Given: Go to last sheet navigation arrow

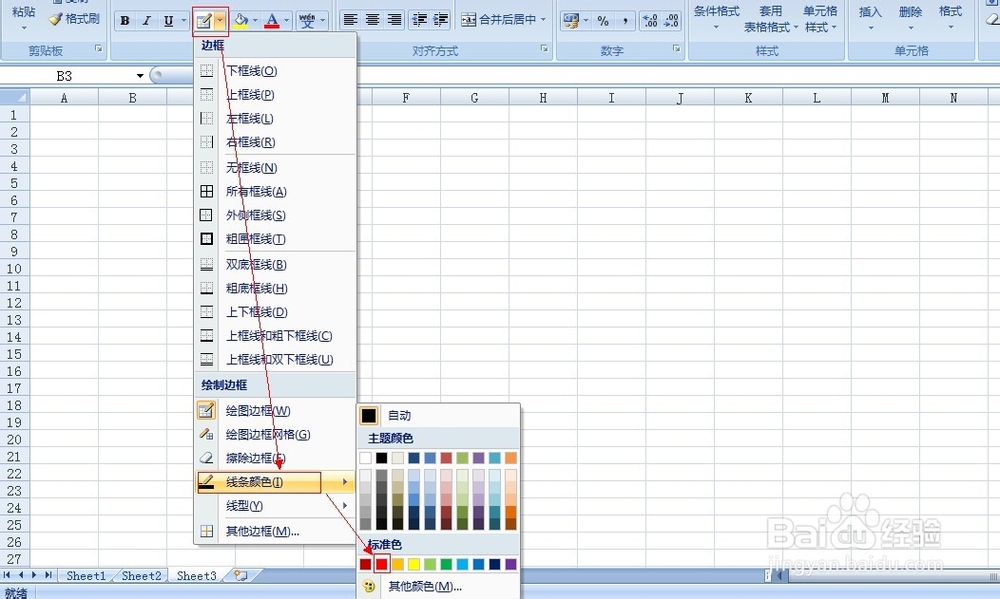Looking at the screenshot, I should point(48,575).
